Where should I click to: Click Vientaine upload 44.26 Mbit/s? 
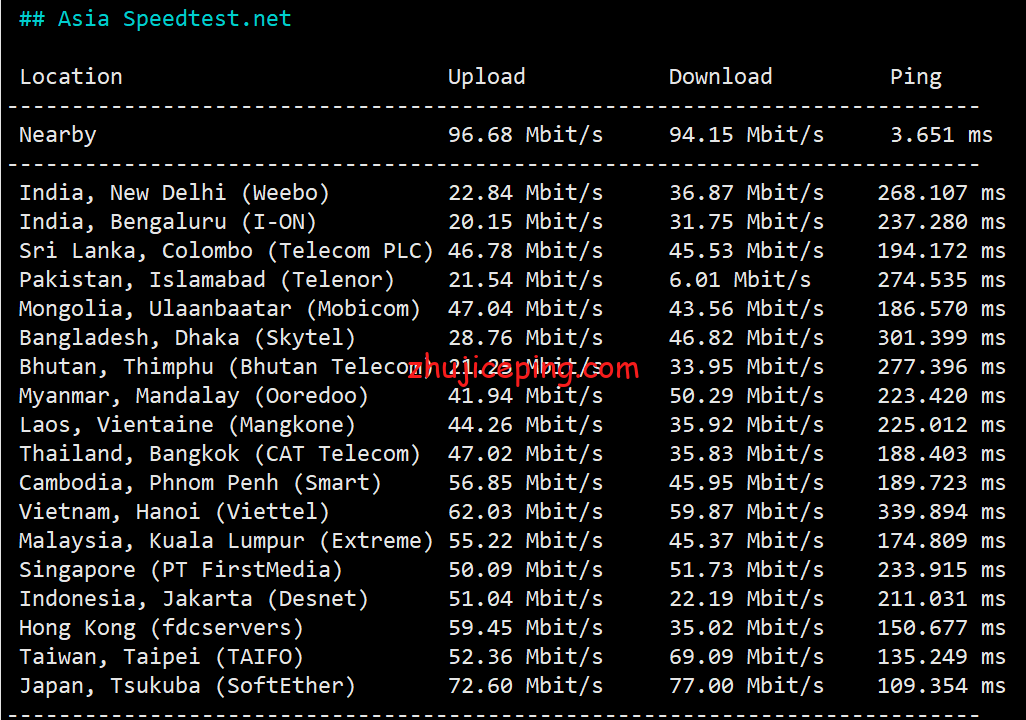click(525, 425)
